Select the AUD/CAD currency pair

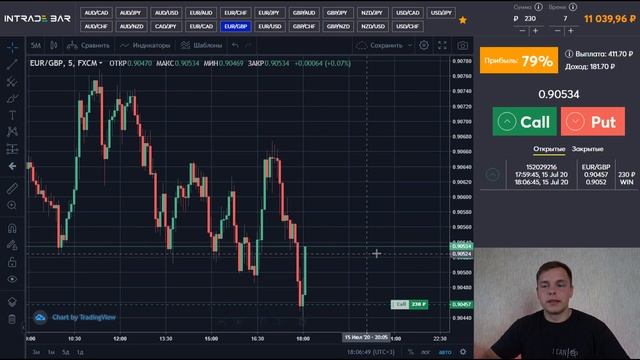click(x=96, y=13)
